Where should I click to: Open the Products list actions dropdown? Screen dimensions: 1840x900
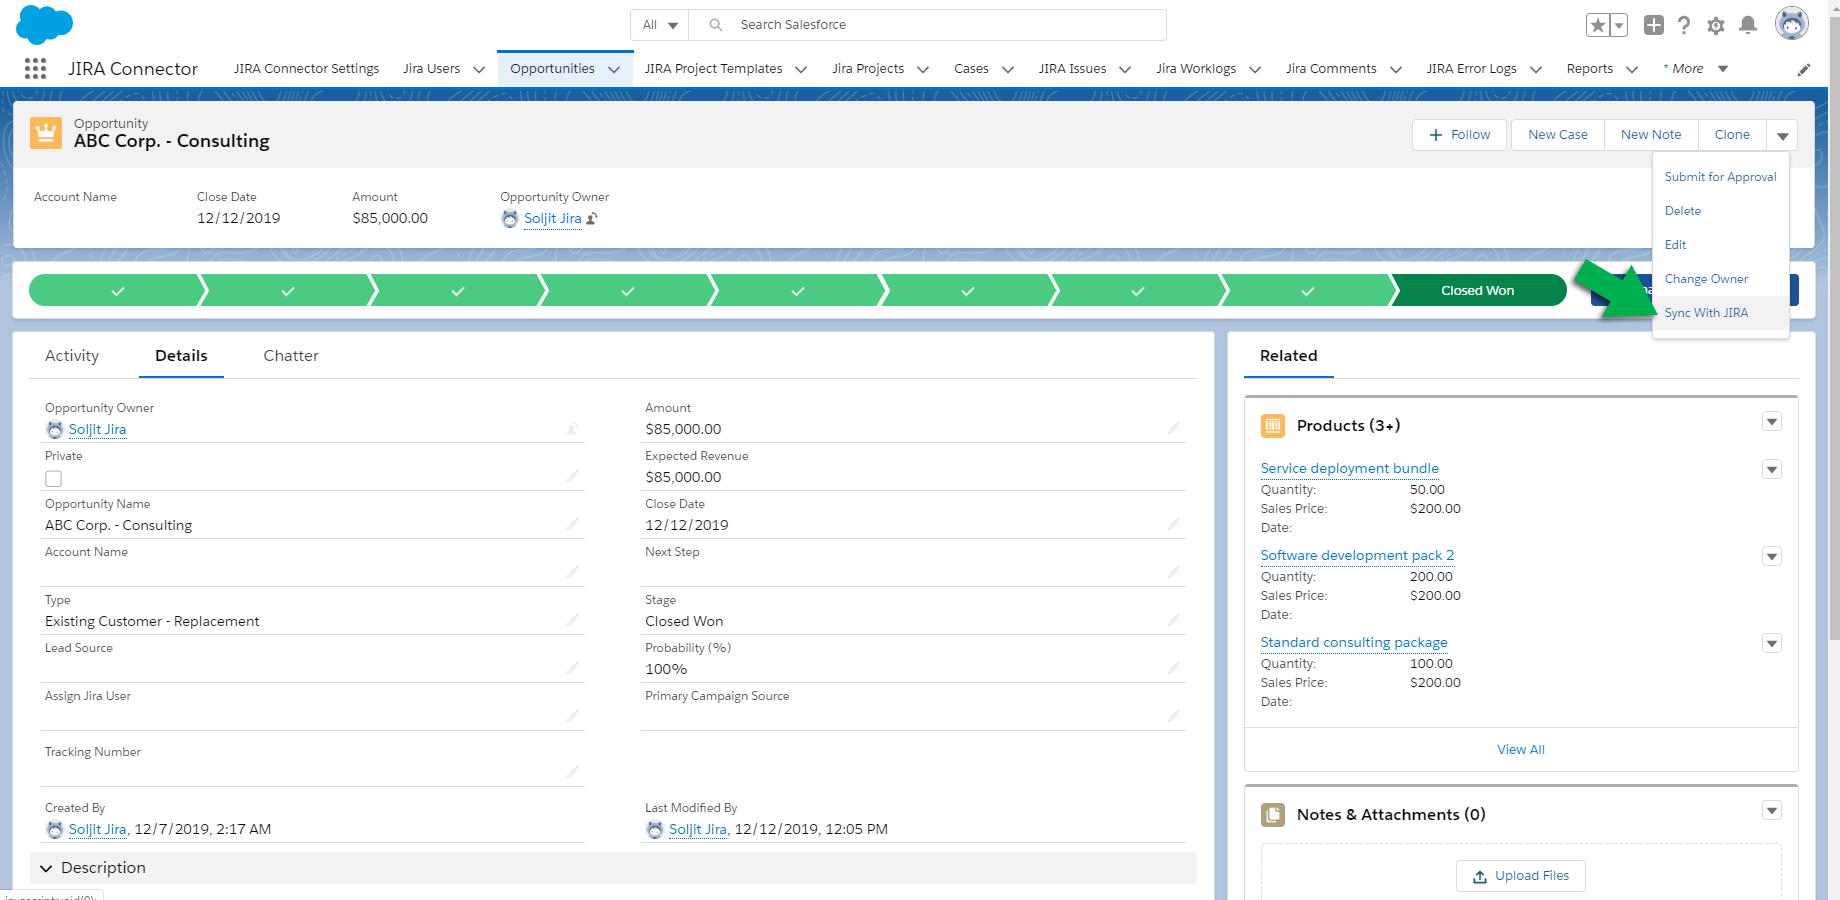(x=1772, y=422)
